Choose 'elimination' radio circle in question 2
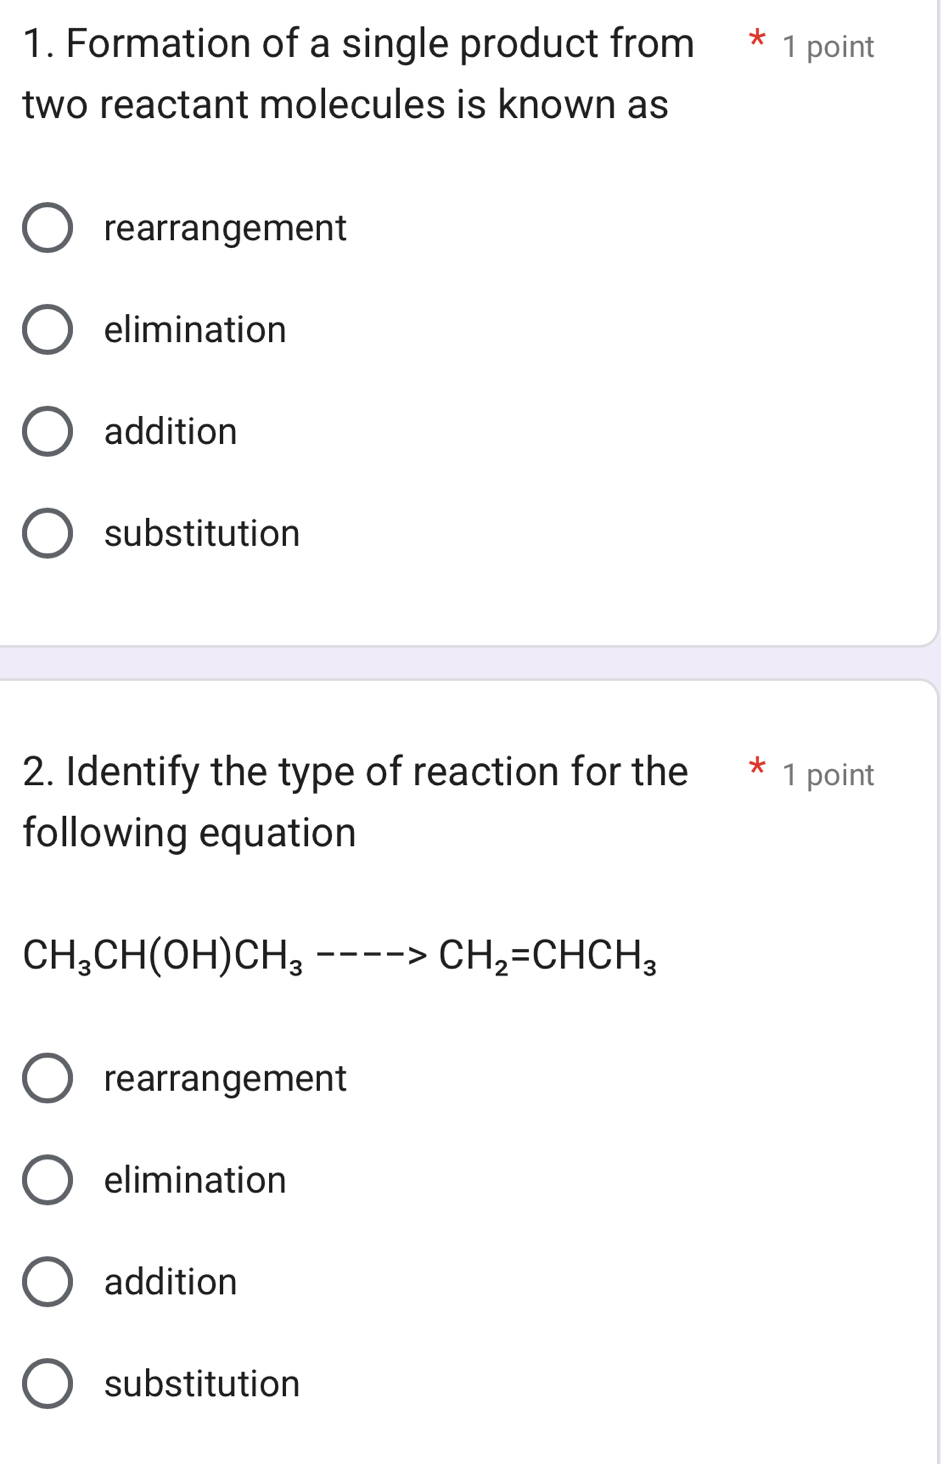The image size is (941, 1464). (x=47, y=1181)
